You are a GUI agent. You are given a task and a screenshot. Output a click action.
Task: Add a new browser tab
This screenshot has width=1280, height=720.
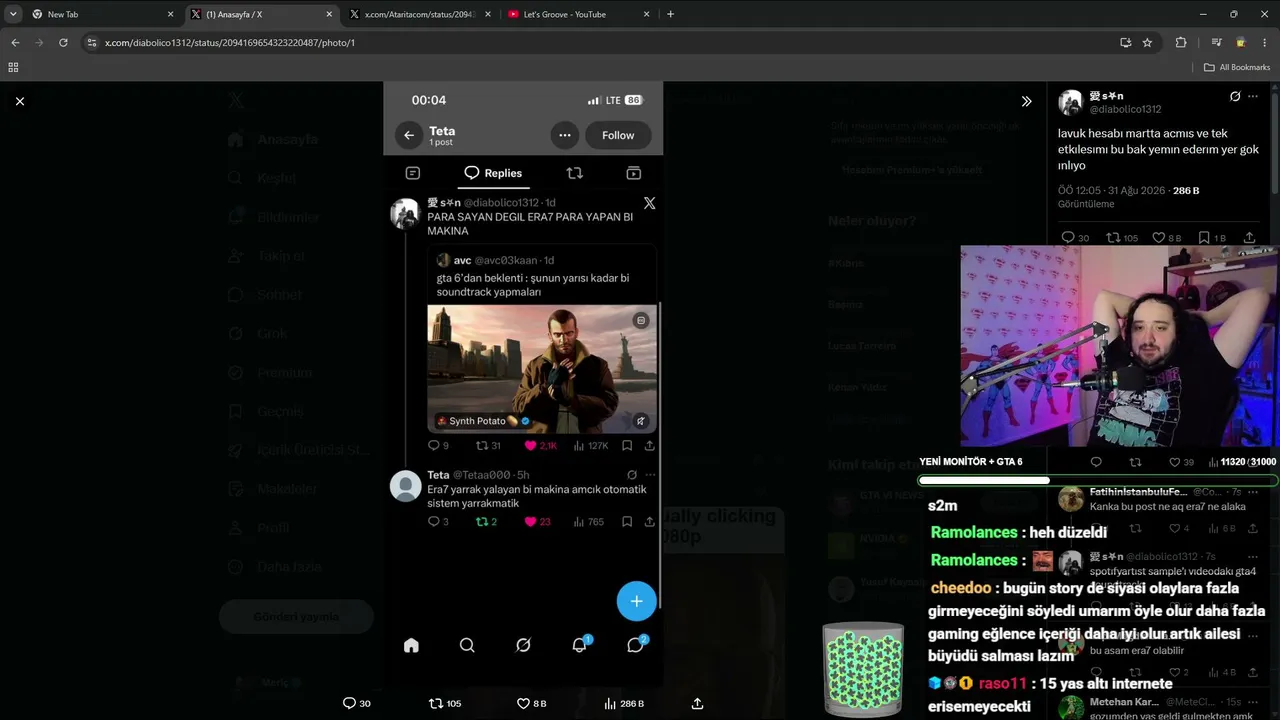(670, 14)
